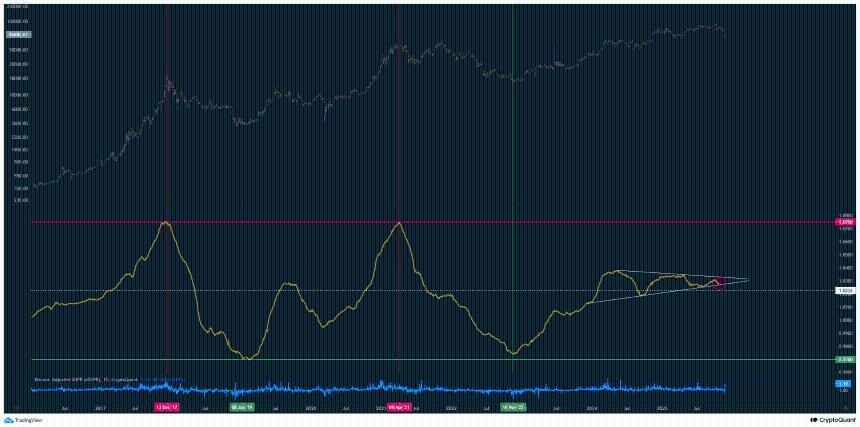Screen dimensions: 860x427
Task: Click the Adjusted SOPR indicator legend title
Action: (75, 380)
